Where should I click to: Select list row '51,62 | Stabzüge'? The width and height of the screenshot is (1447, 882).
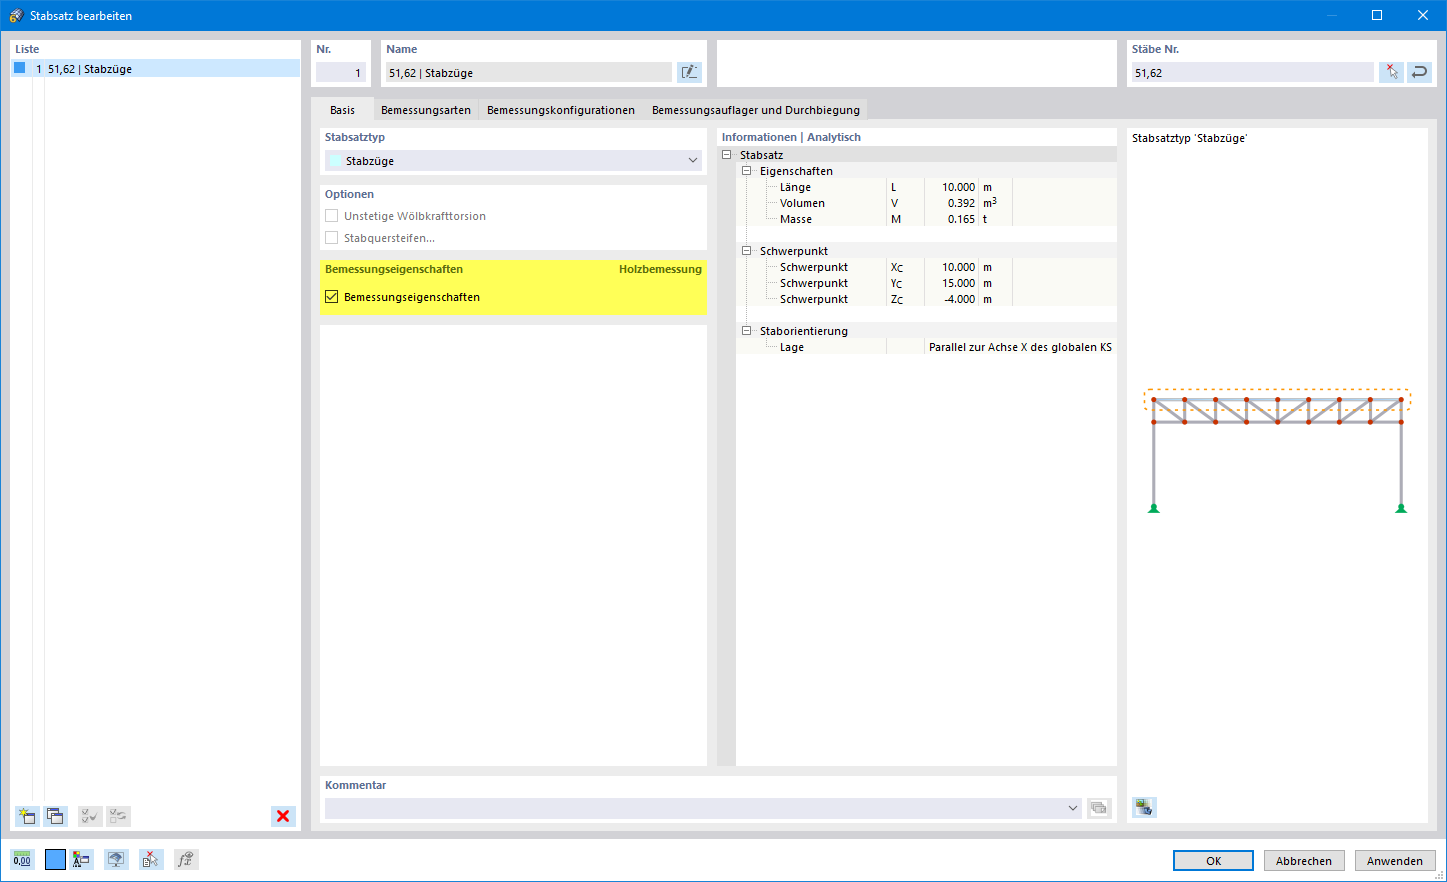pyautogui.click(x=155, y=69)
